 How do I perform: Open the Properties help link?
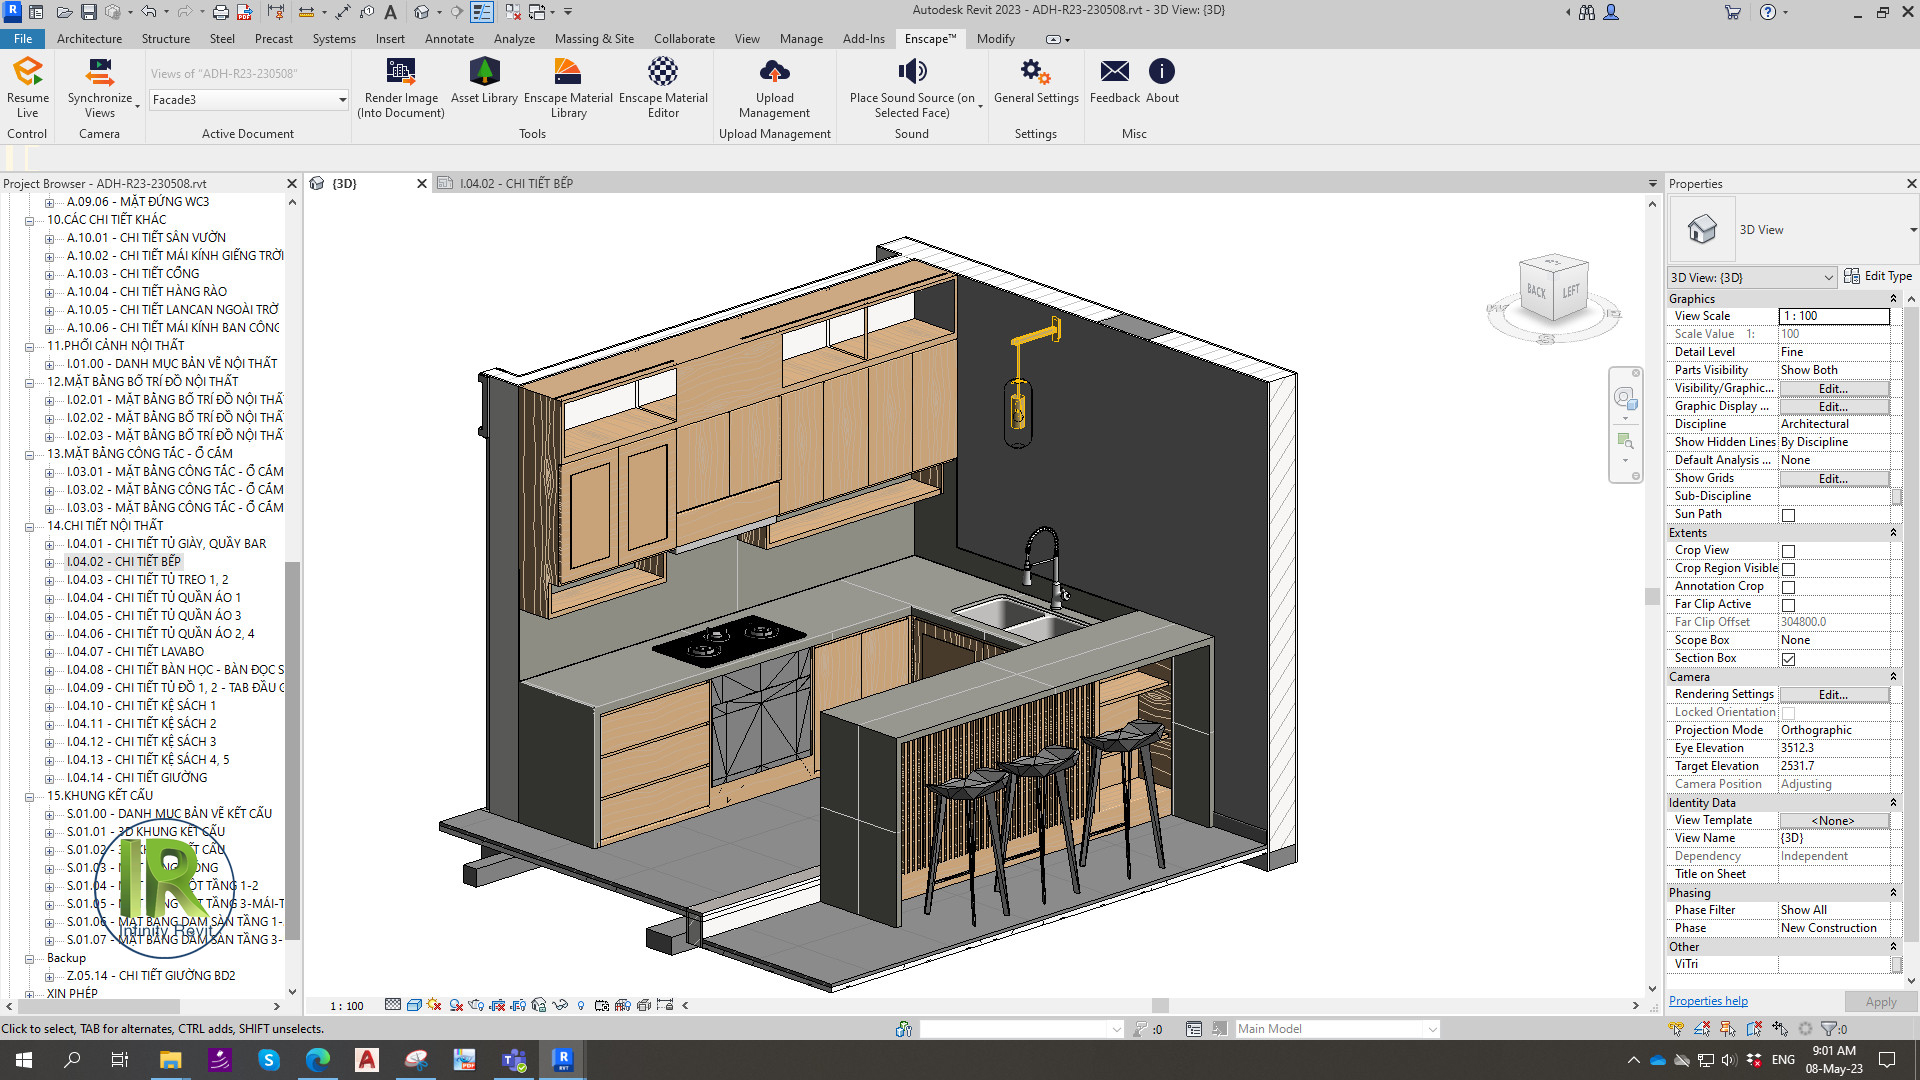1707,1001
